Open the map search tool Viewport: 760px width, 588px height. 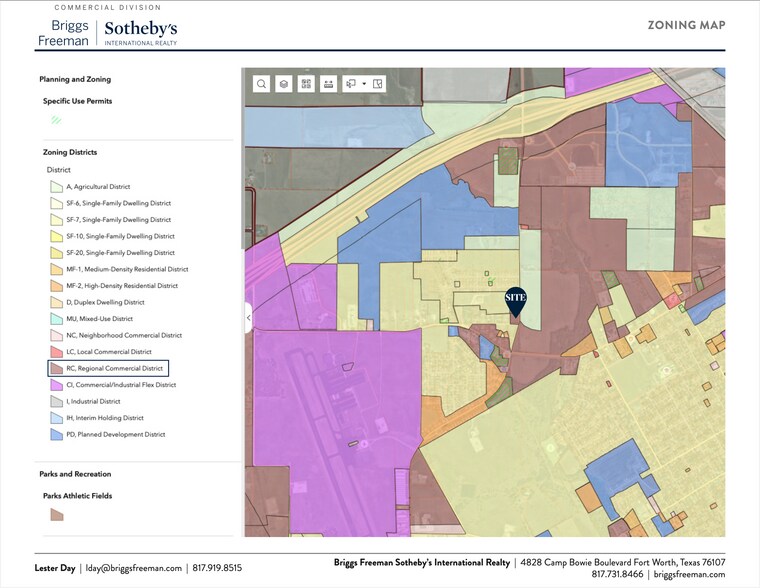click(261, 84)
